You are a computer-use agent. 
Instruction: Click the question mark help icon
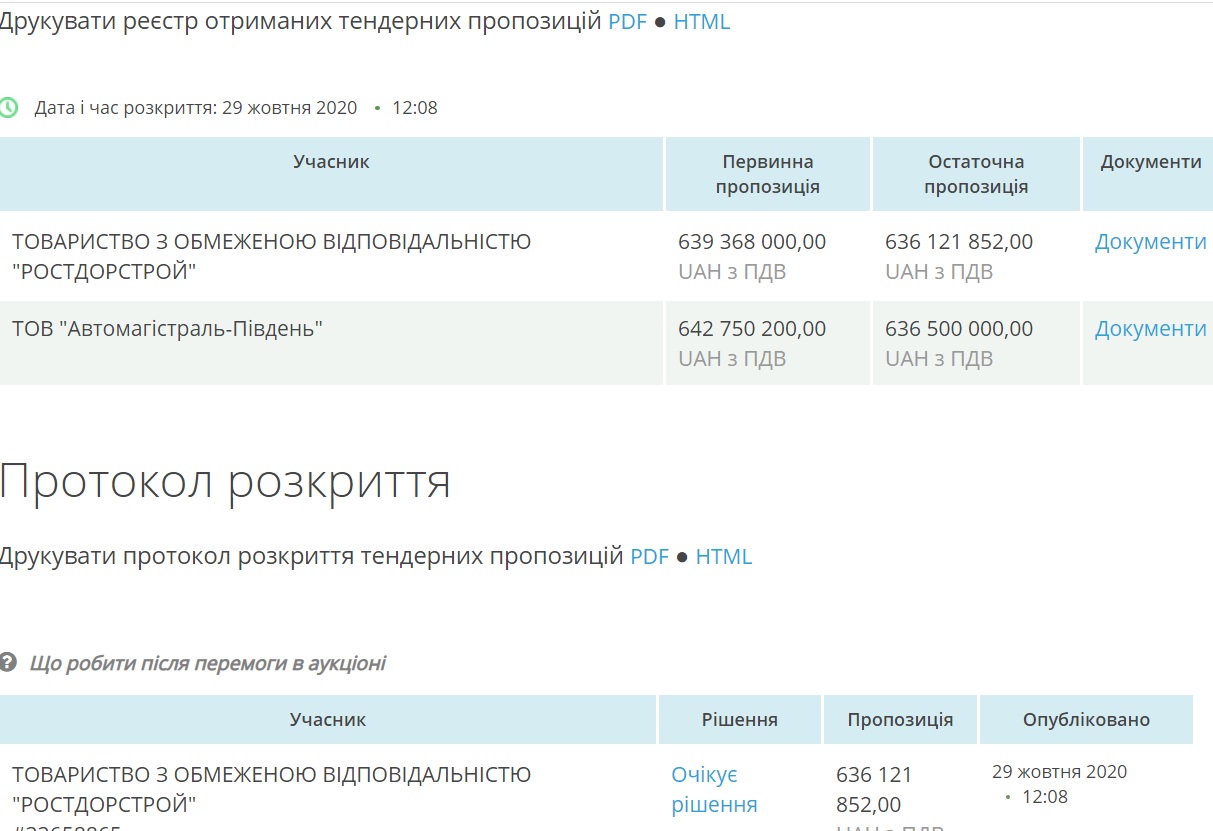tap(8, 663)
